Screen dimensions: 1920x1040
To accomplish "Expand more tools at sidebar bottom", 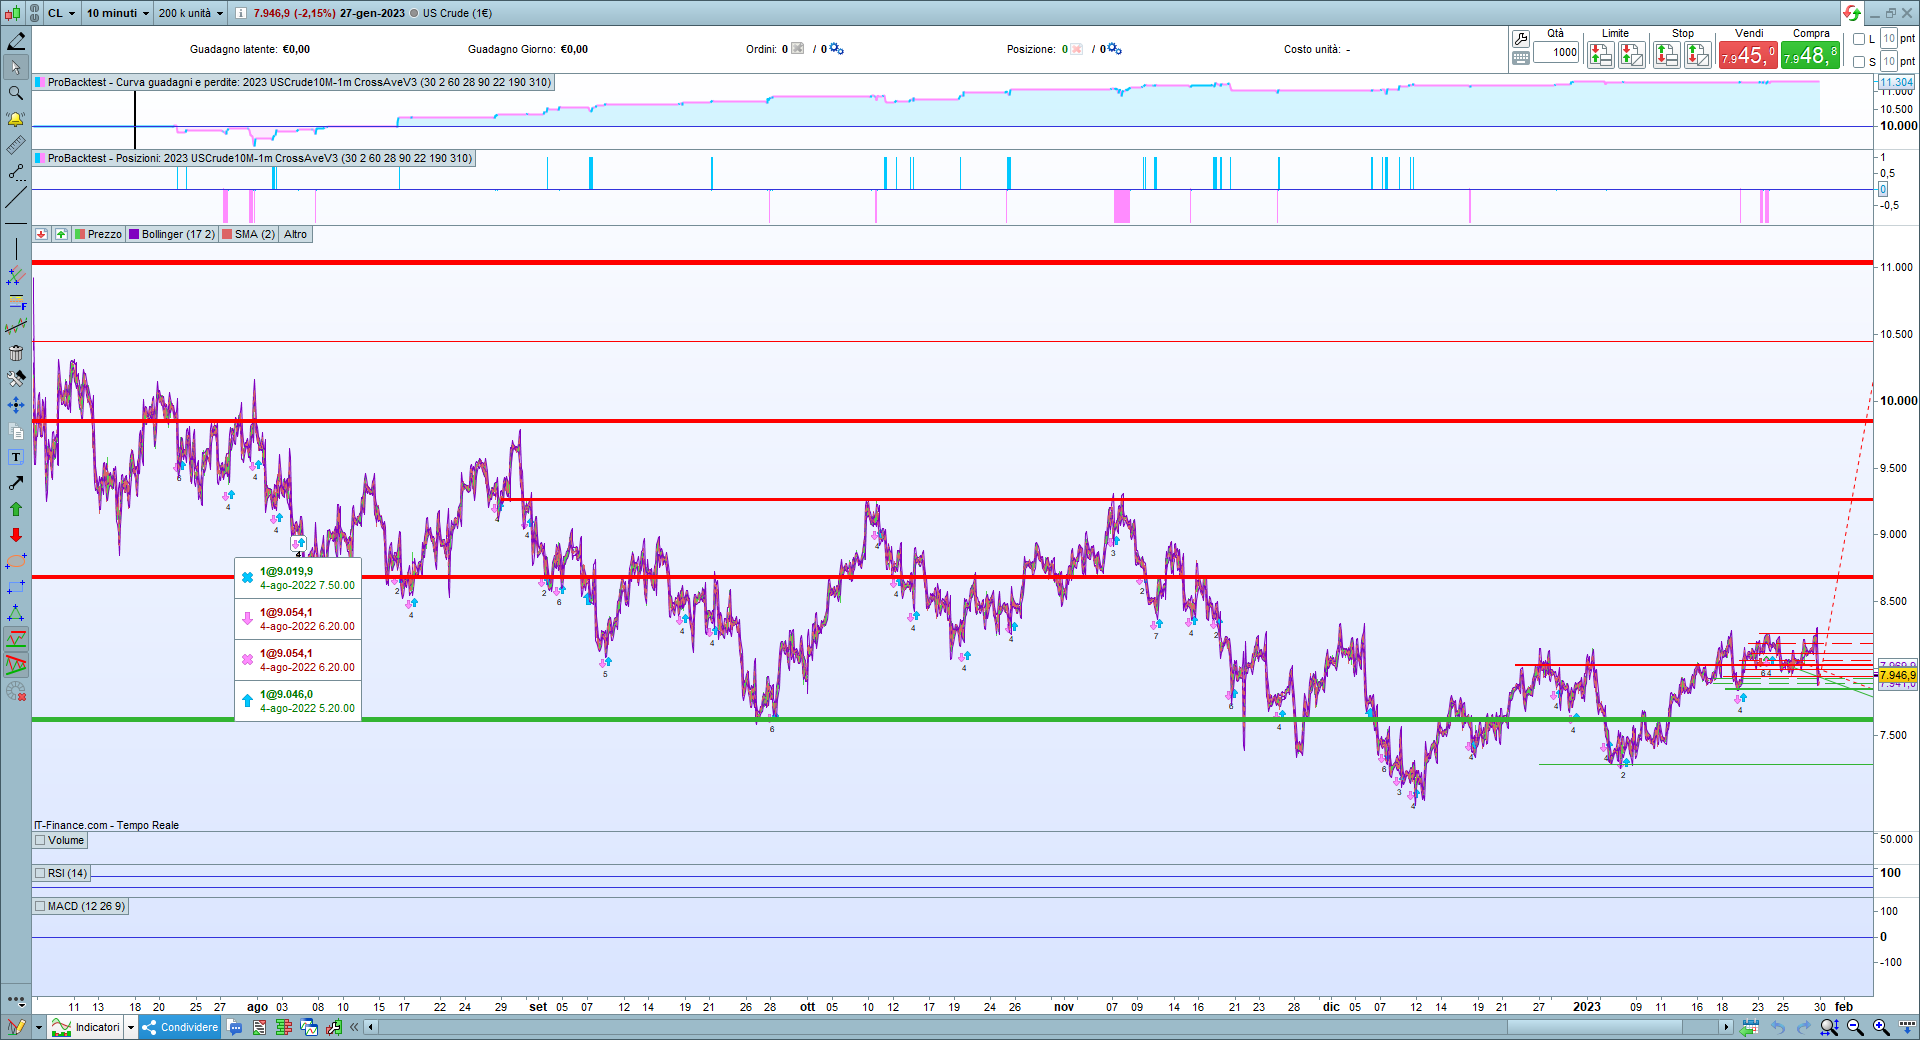I will 16,999.
